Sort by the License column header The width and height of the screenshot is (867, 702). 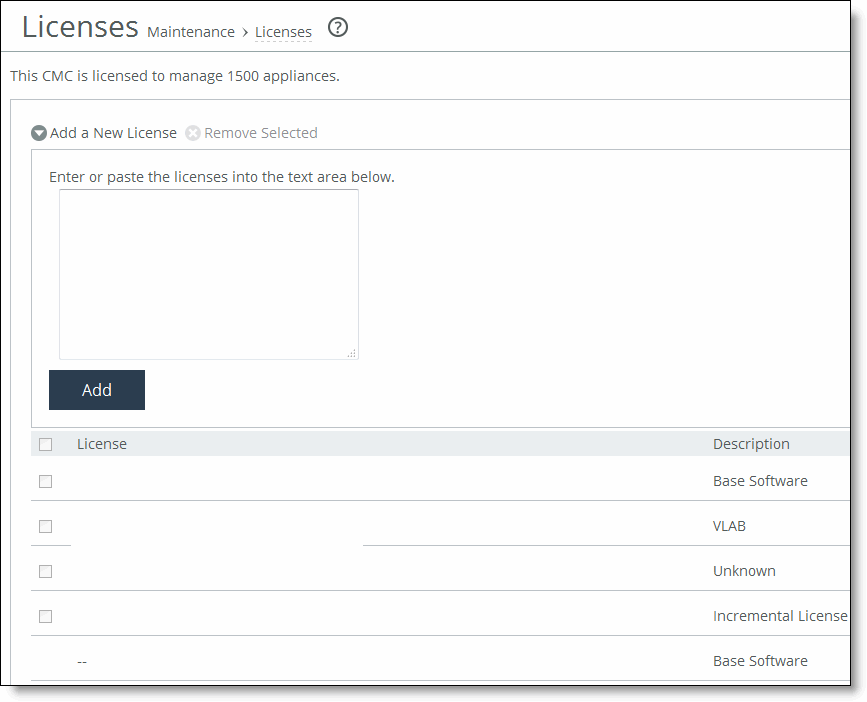[x=102, y=444]
